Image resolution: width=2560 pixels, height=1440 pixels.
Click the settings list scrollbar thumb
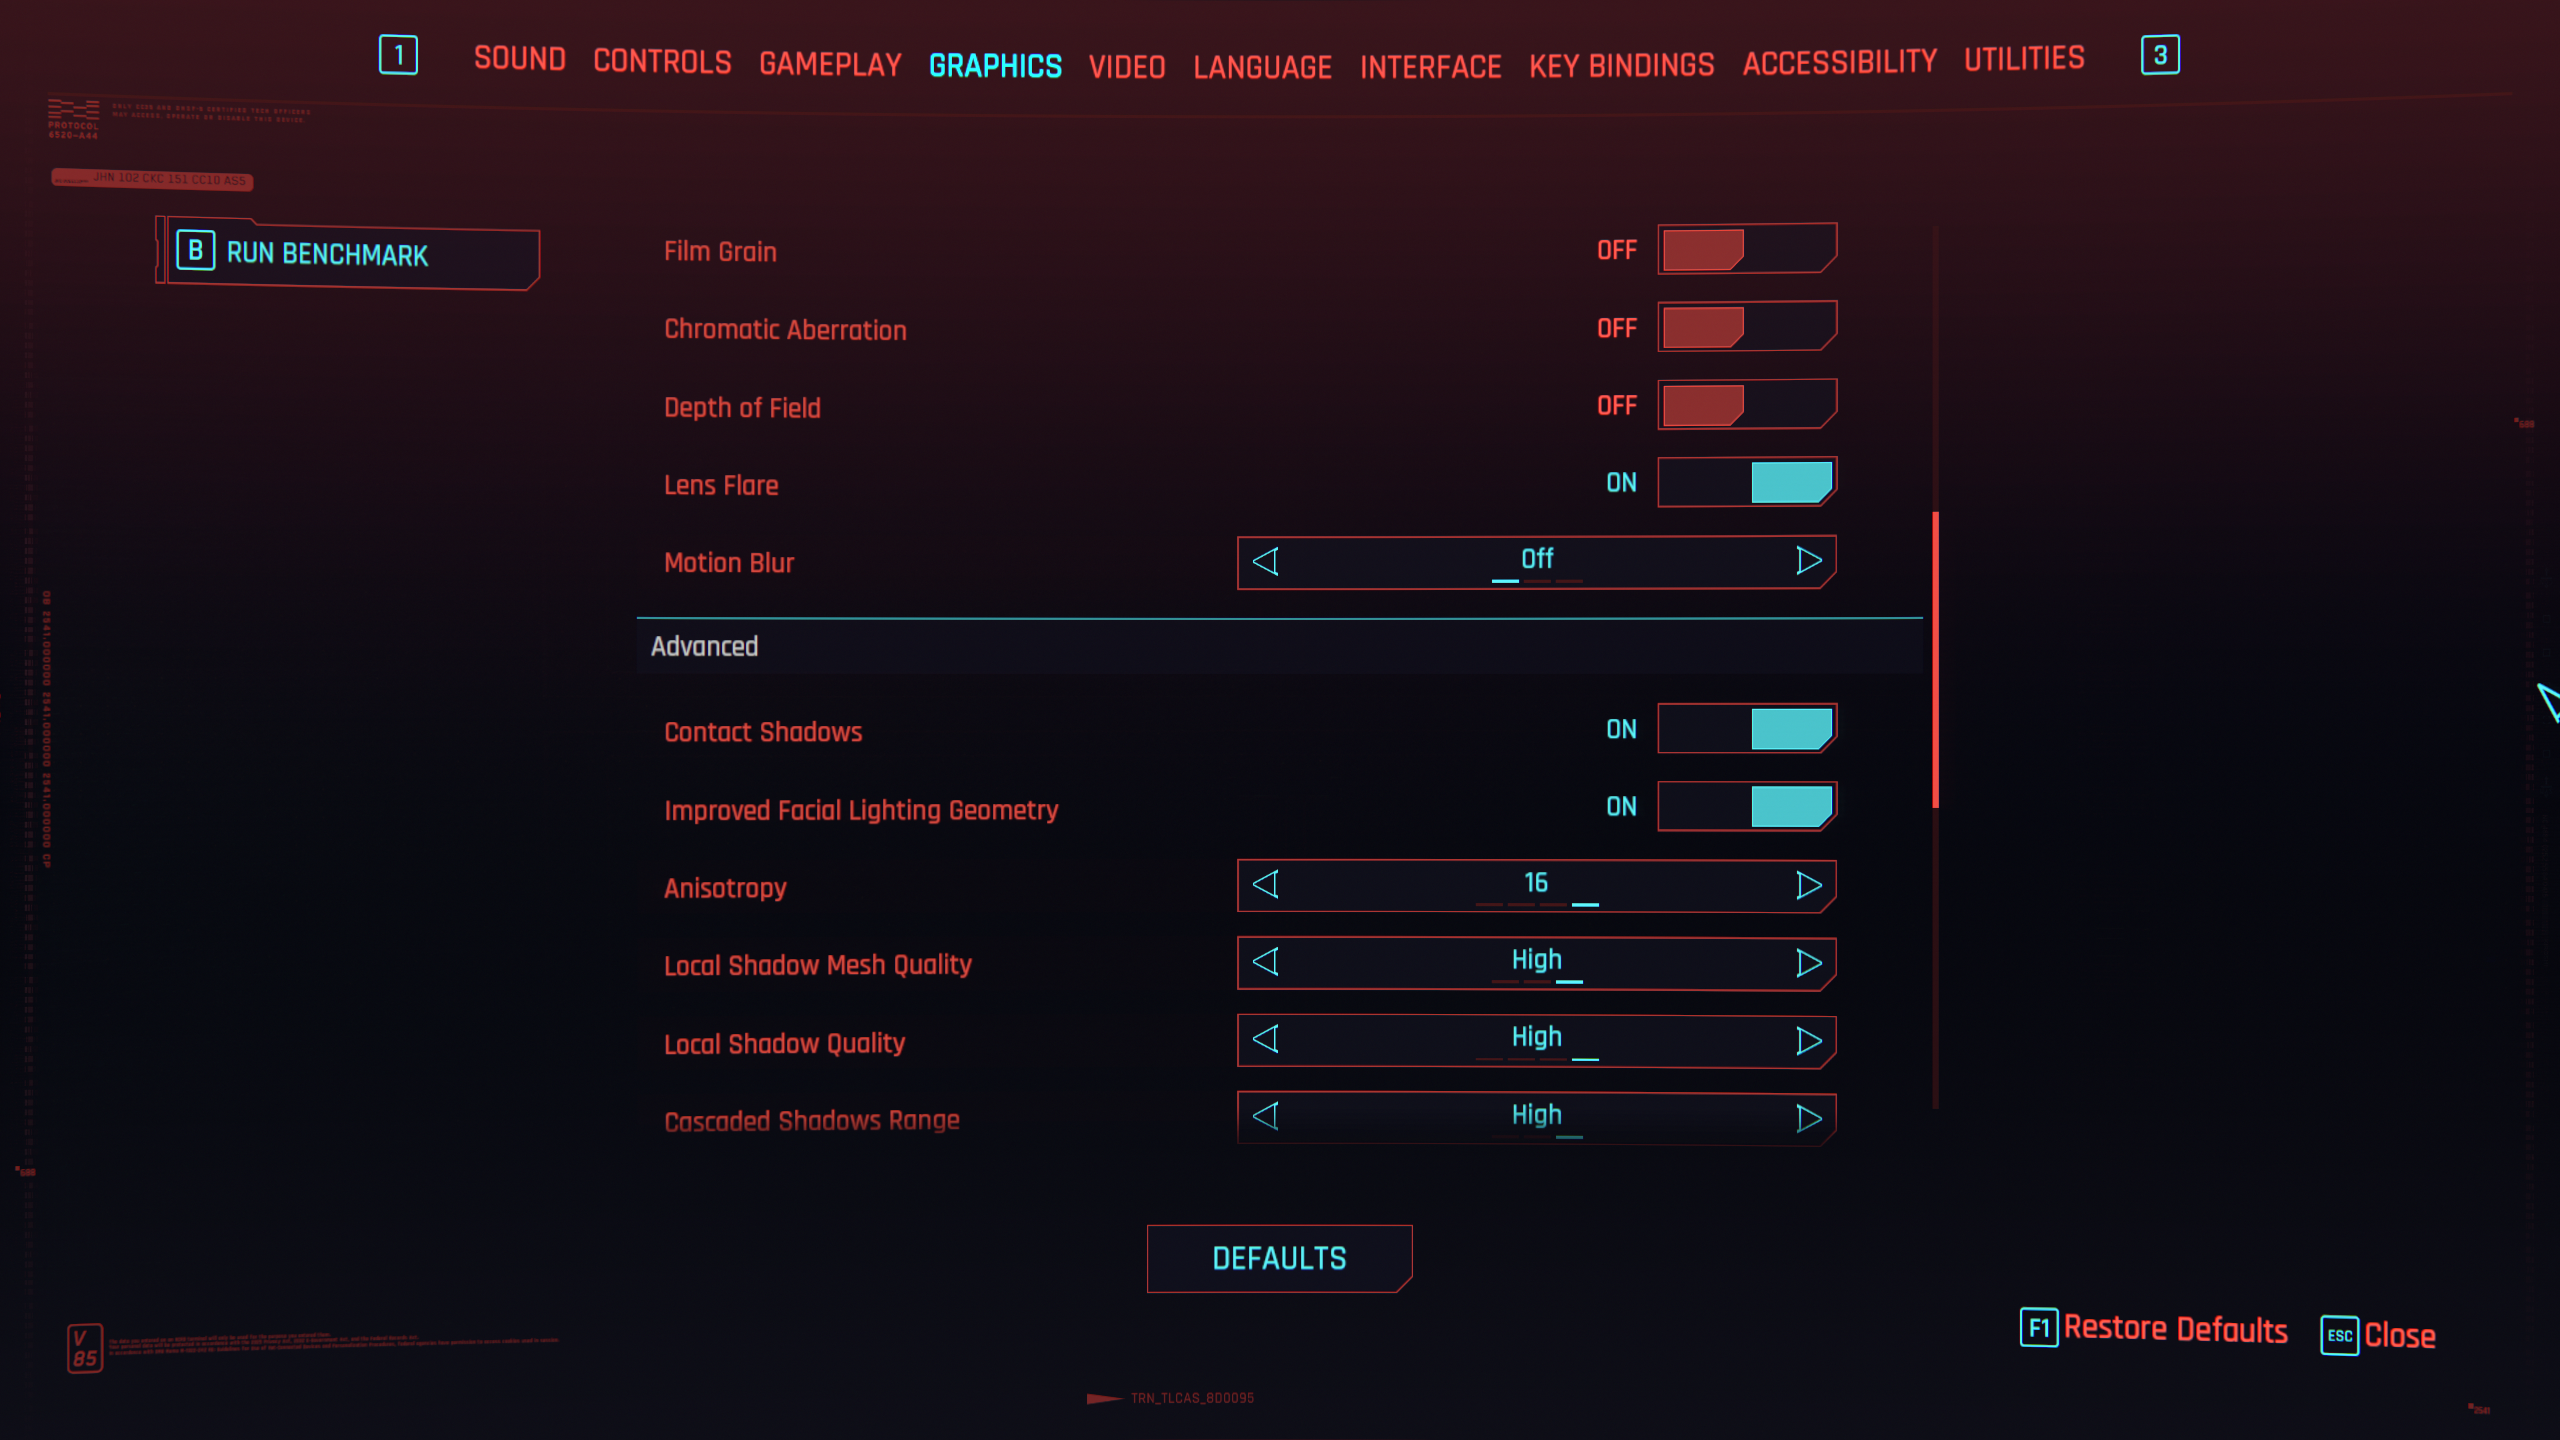[x=1936, y=660]
